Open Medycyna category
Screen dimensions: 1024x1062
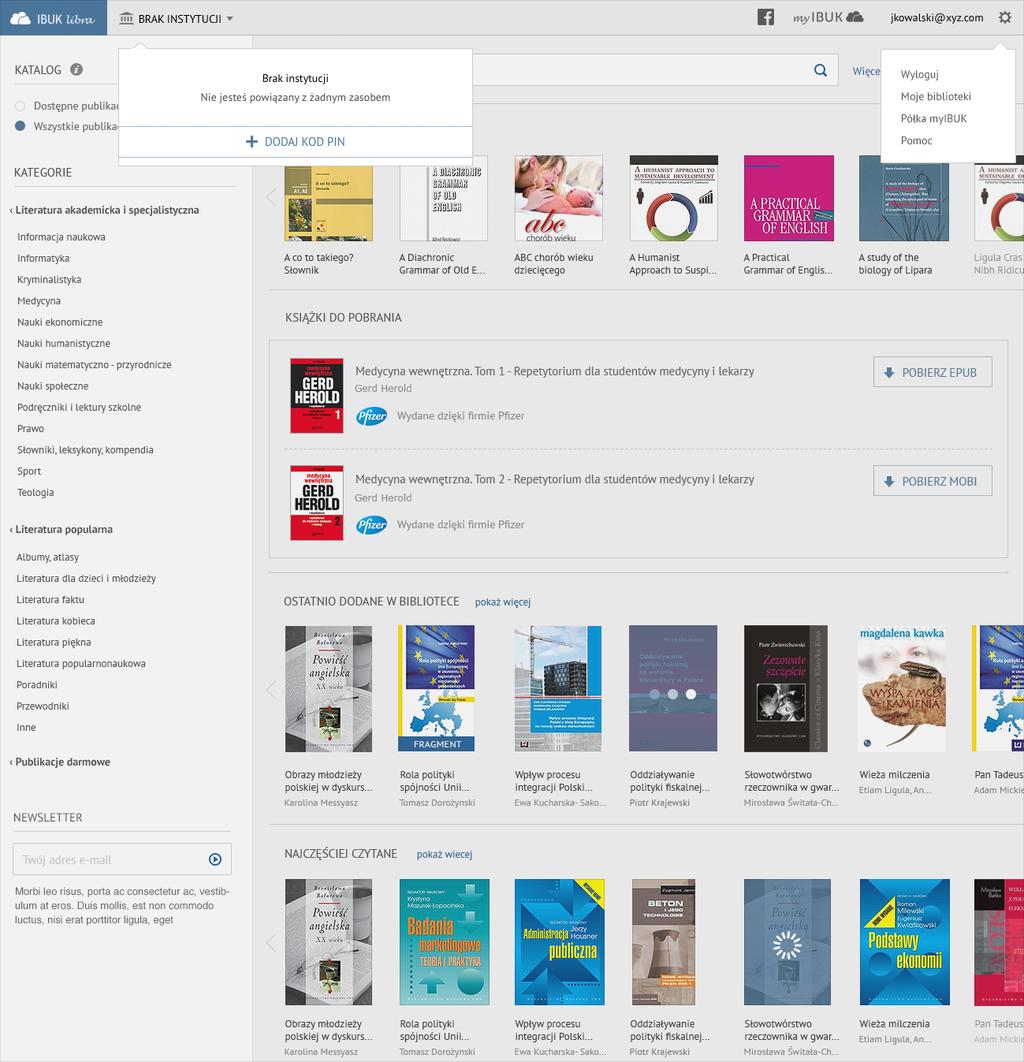[x=39, y=301]
